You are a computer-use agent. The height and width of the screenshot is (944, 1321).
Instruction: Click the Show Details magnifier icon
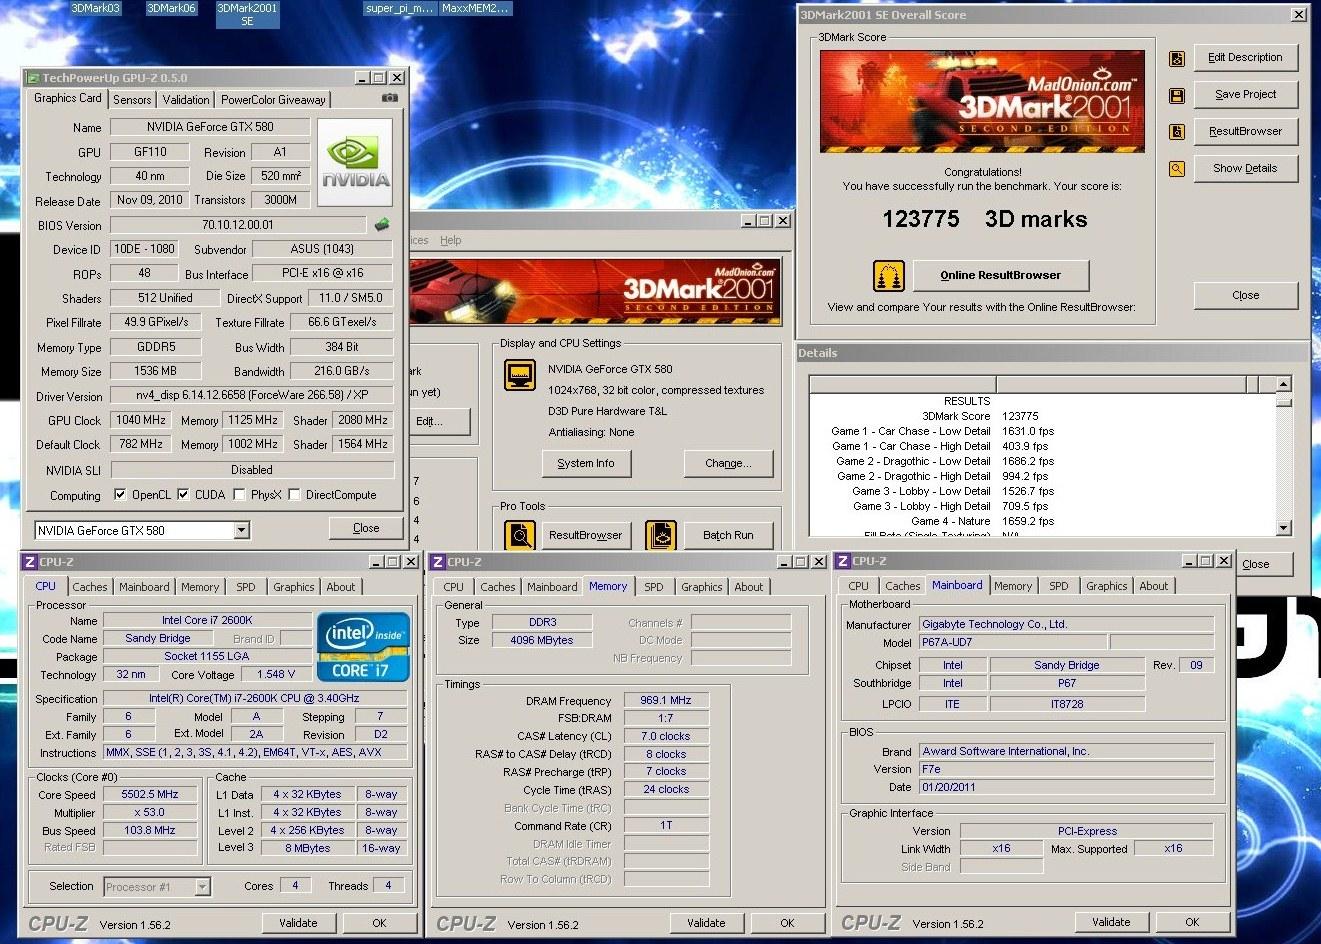point(1177,169)
